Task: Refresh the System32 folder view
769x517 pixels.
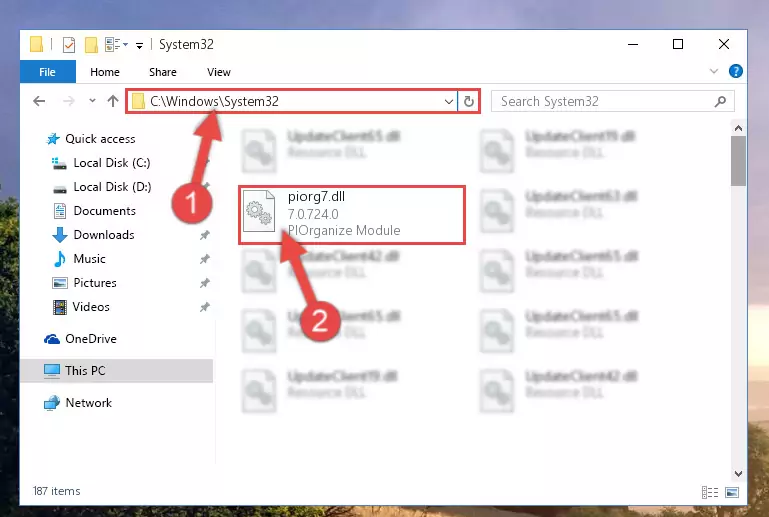Action: click(x=469, y=102)
